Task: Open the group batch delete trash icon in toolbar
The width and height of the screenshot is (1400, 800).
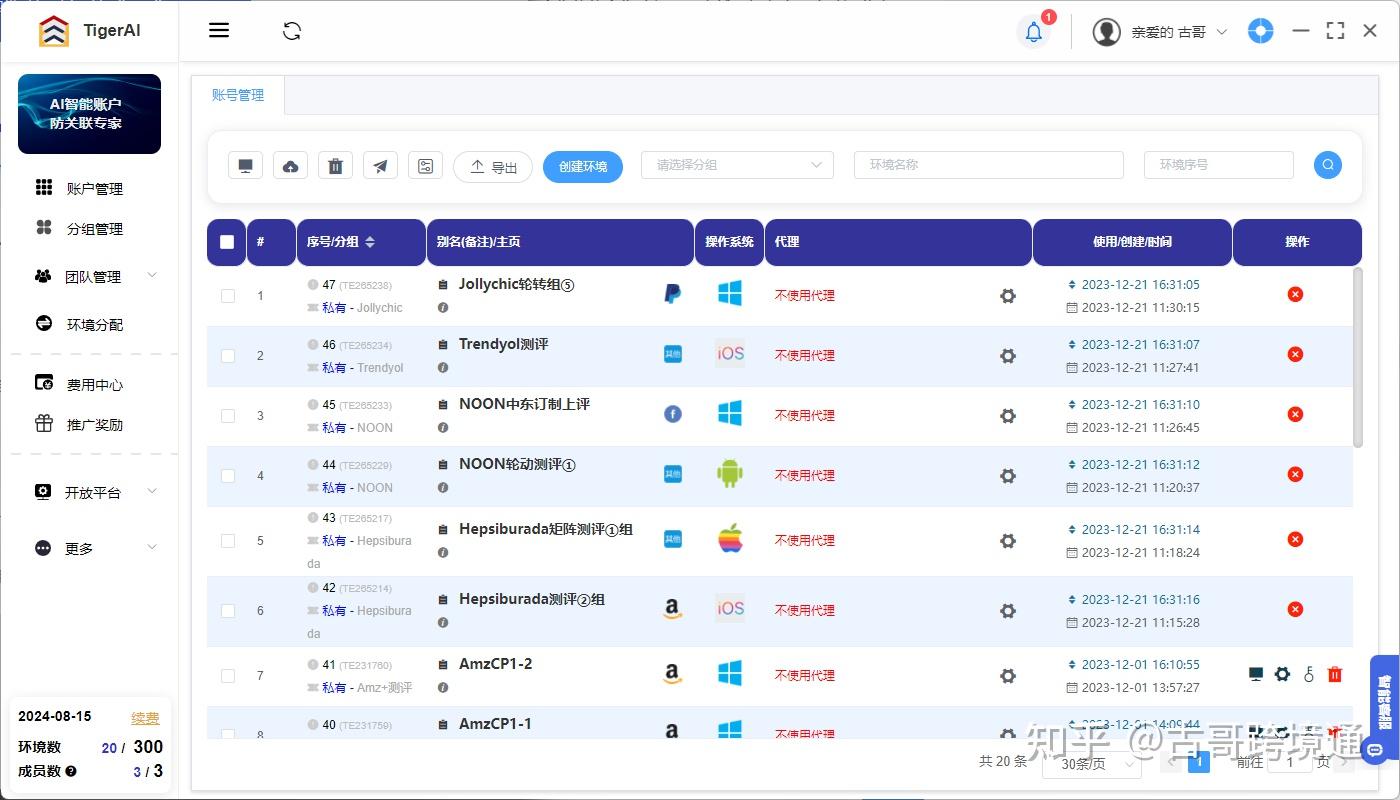Action: pyautogui.click(x=335, y=165)
